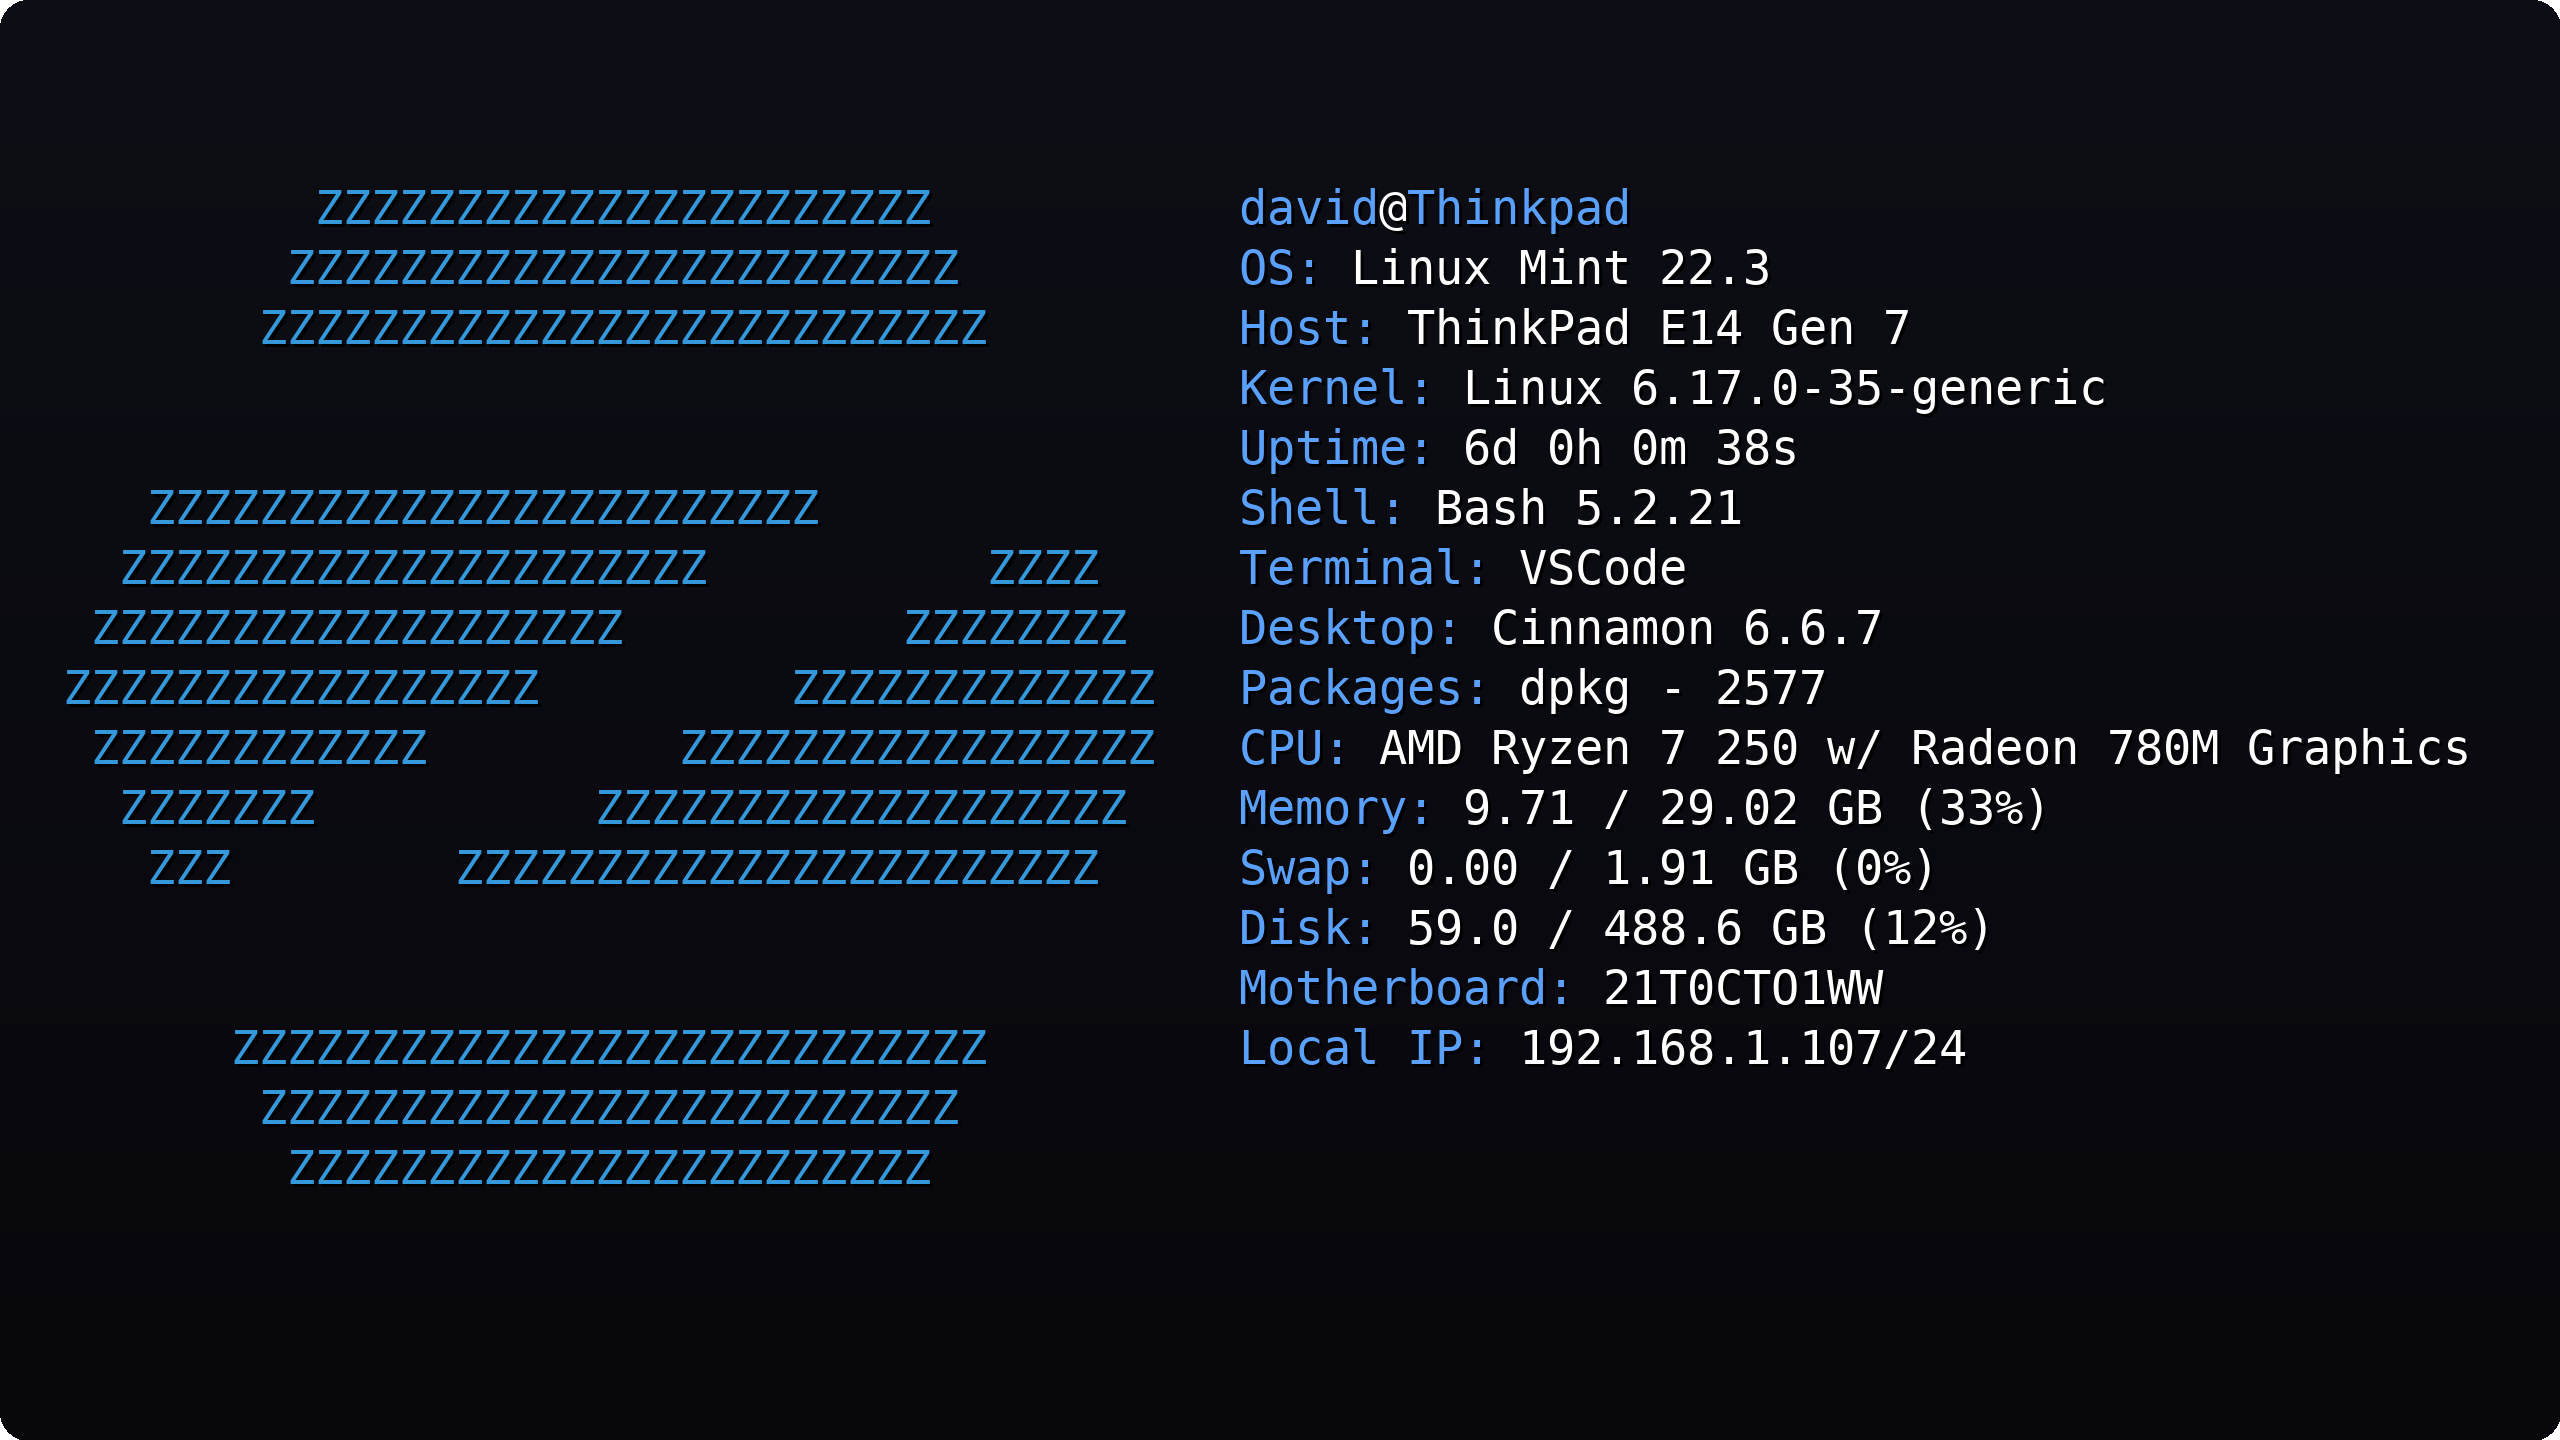Click the Terminal value VSCode
This screenshot has height=1440, width=2560.
1603,569
